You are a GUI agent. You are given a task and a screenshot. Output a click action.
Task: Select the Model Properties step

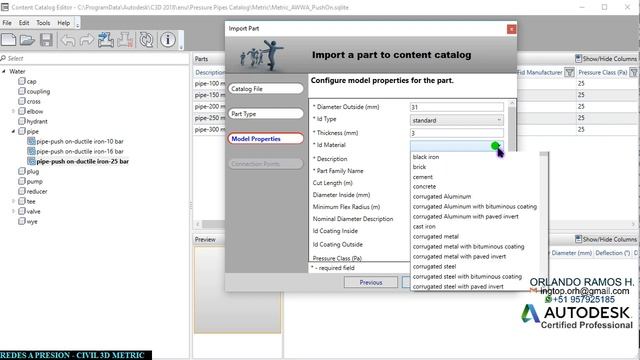pyautogui.click(x=266, y=138)
